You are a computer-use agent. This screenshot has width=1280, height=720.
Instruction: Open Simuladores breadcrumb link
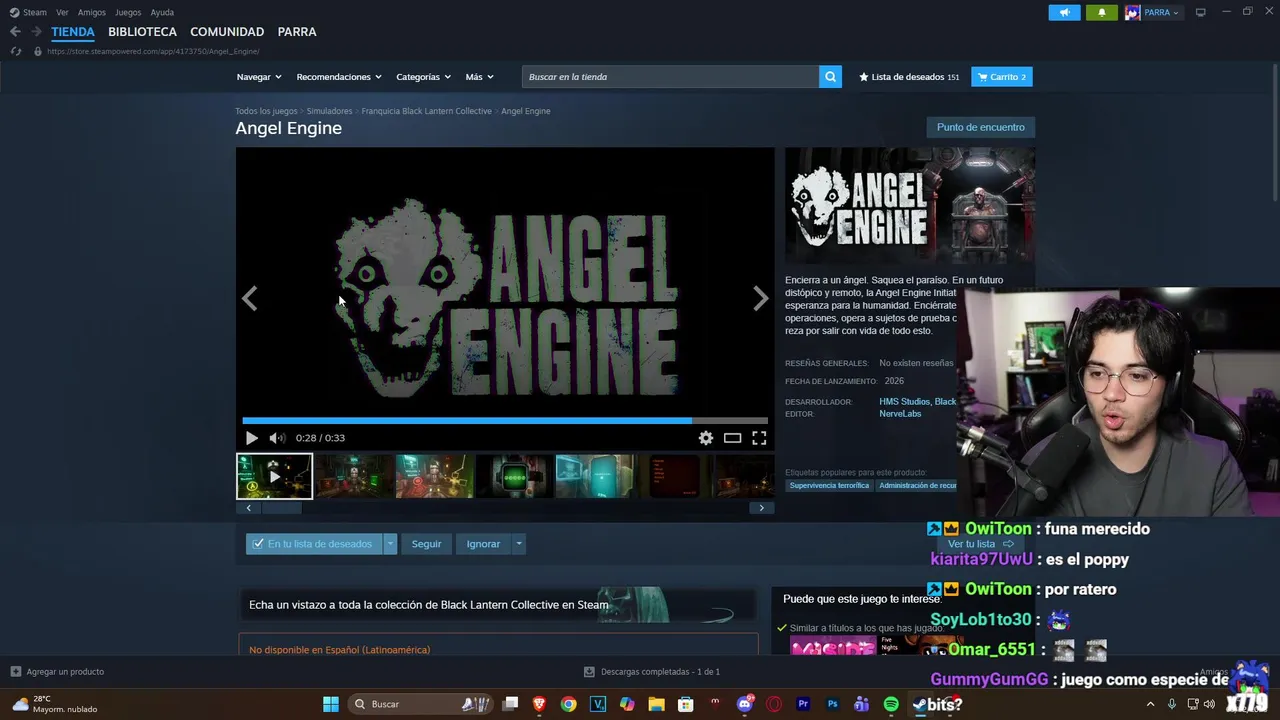point(329,111)
